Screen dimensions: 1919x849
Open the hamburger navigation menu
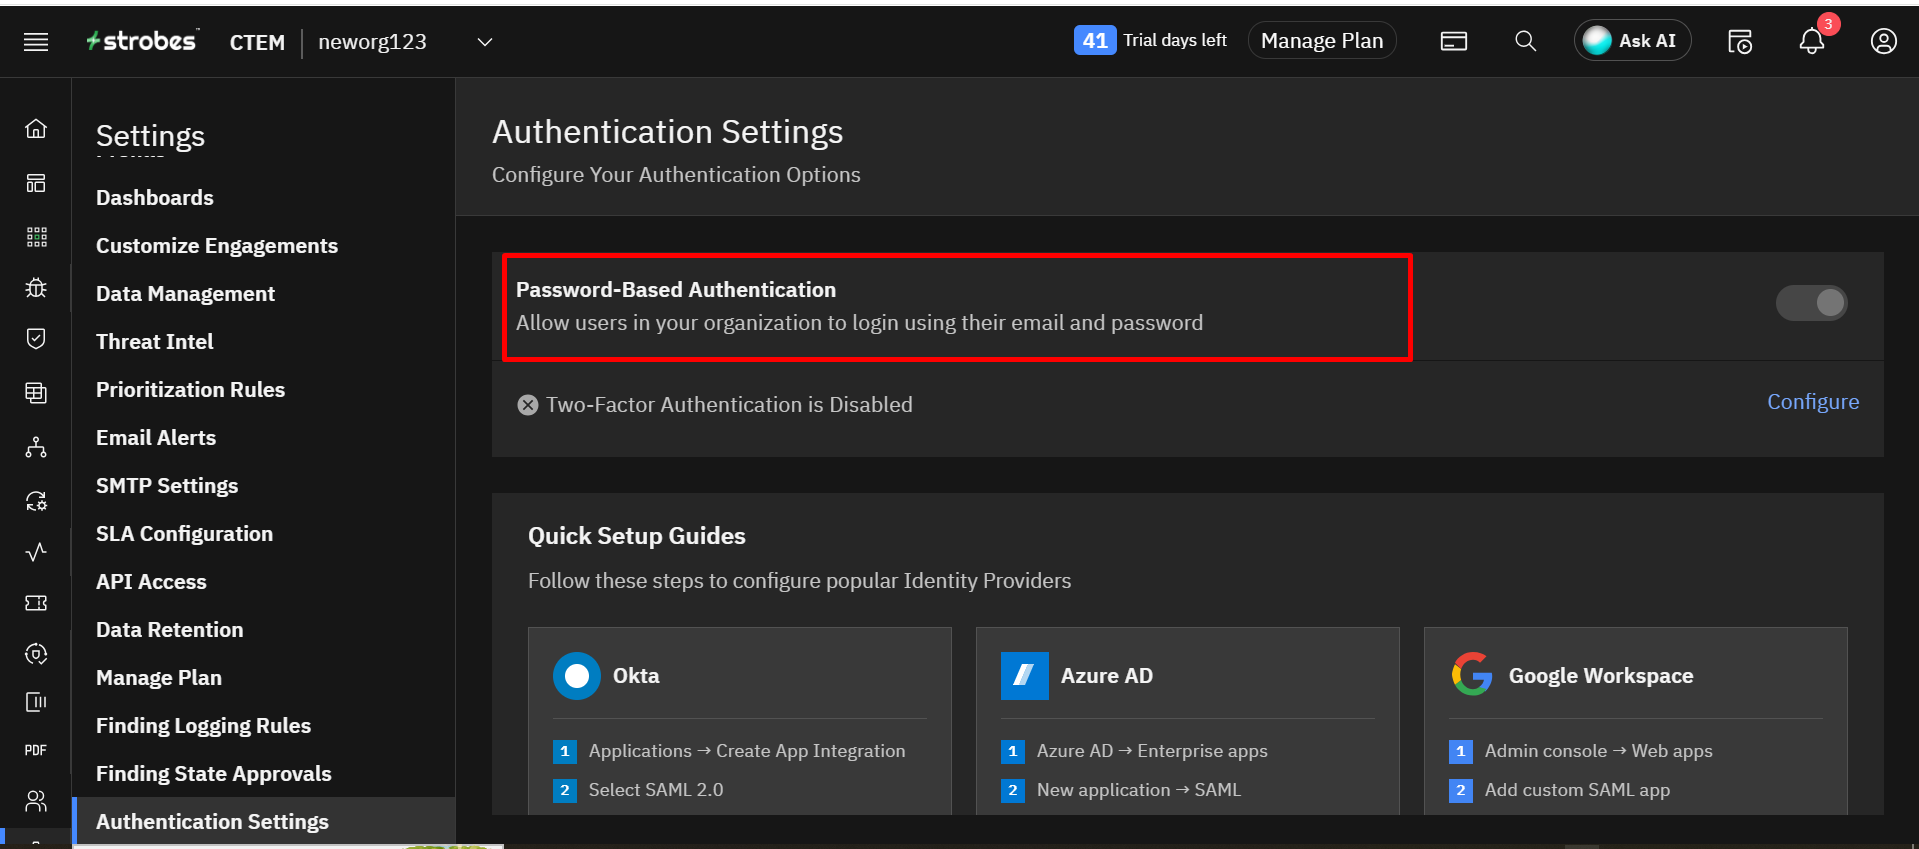click(x=36, y=42)
